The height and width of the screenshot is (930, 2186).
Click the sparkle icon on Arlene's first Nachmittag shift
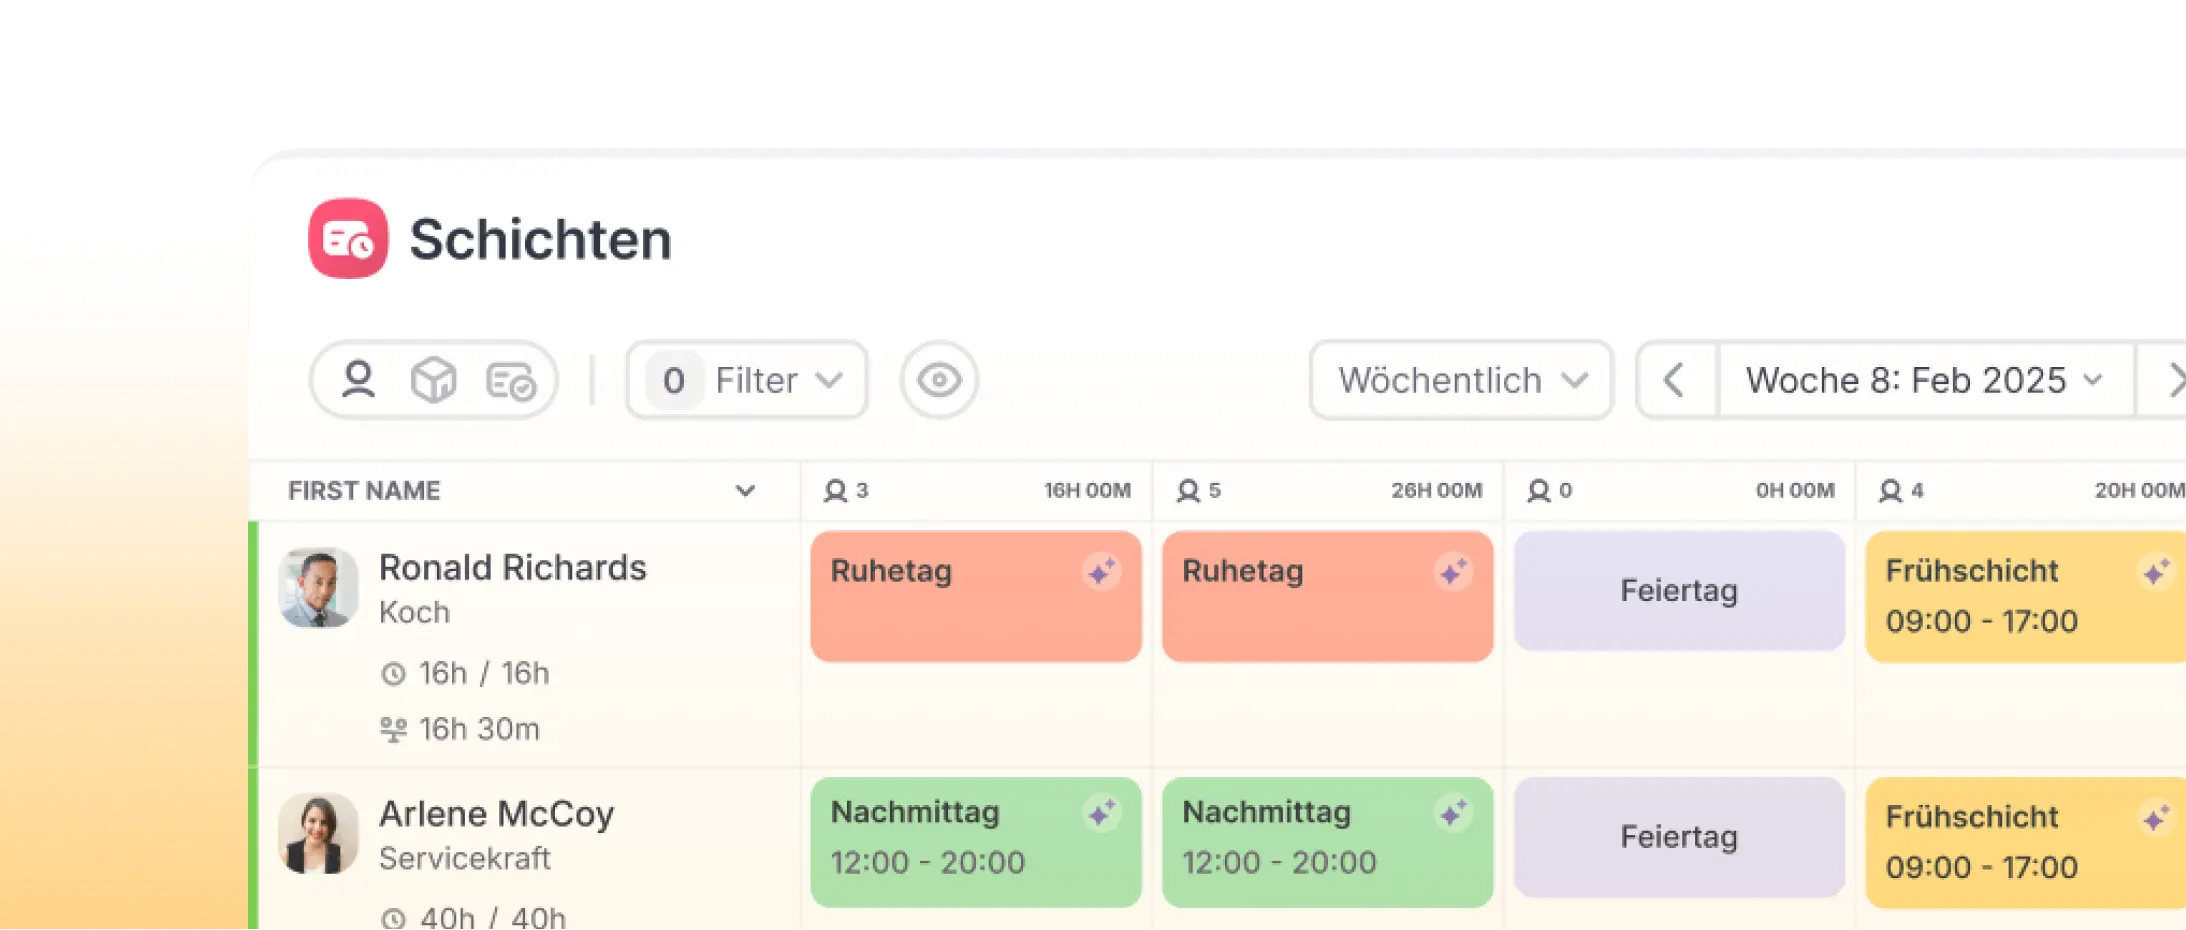(1101, 814)
